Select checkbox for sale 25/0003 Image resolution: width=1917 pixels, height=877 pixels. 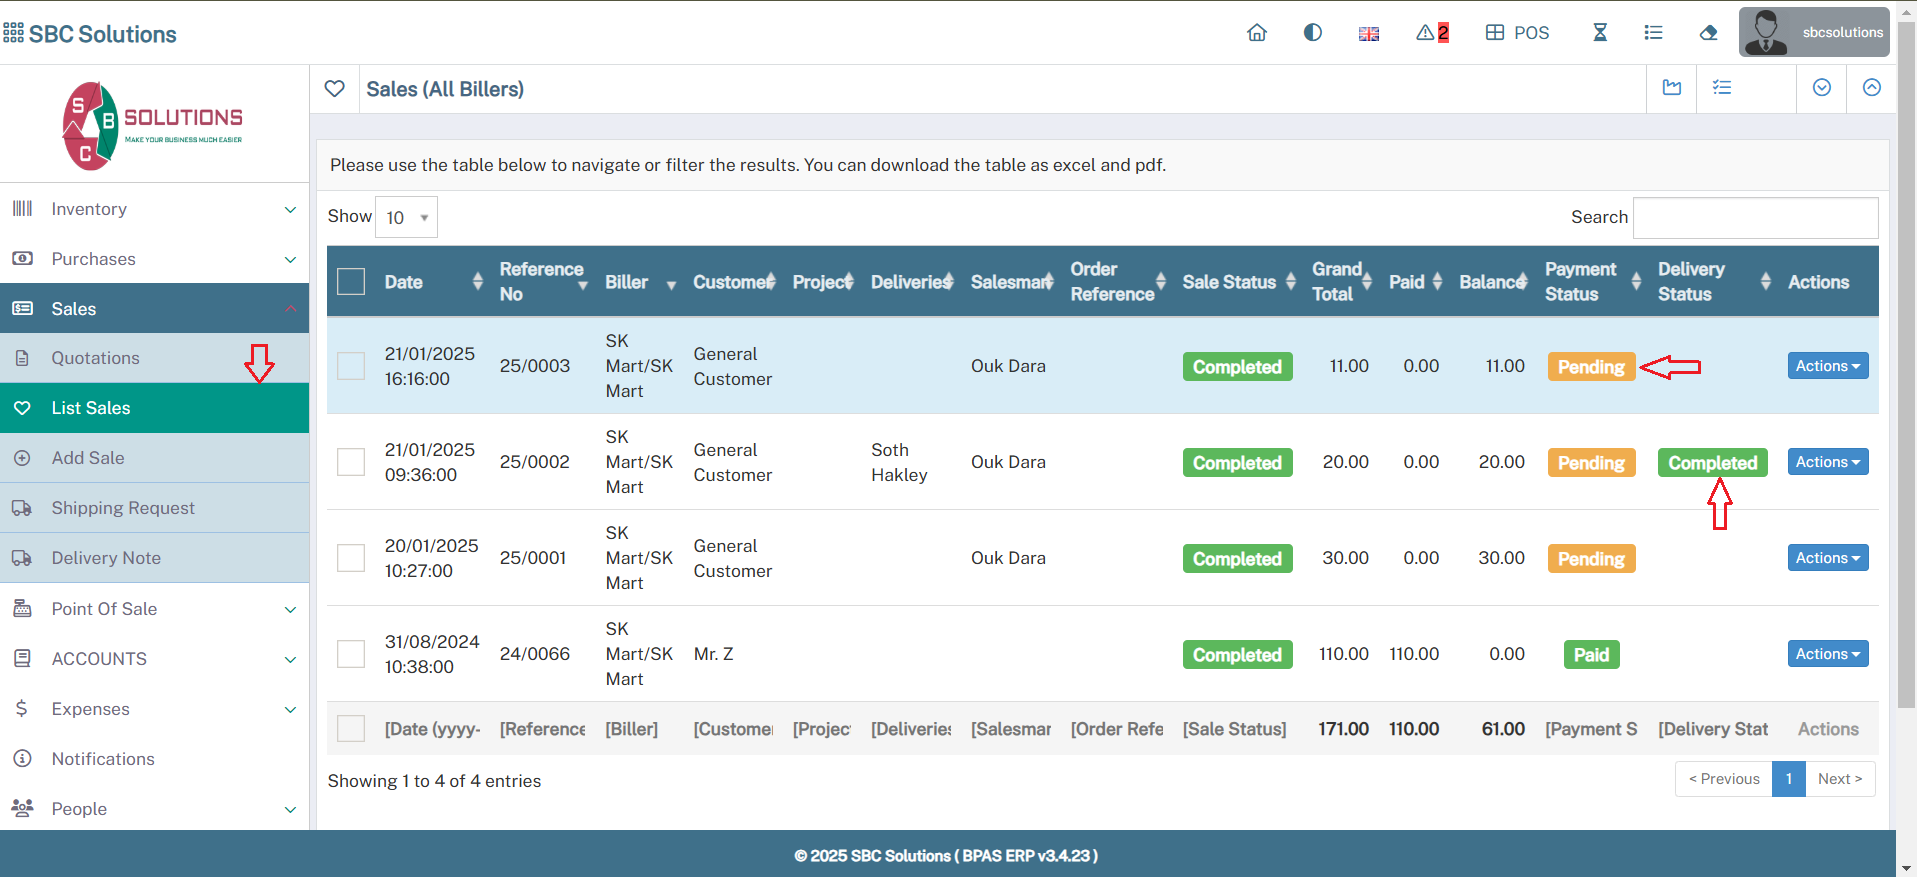click(351, 366)
